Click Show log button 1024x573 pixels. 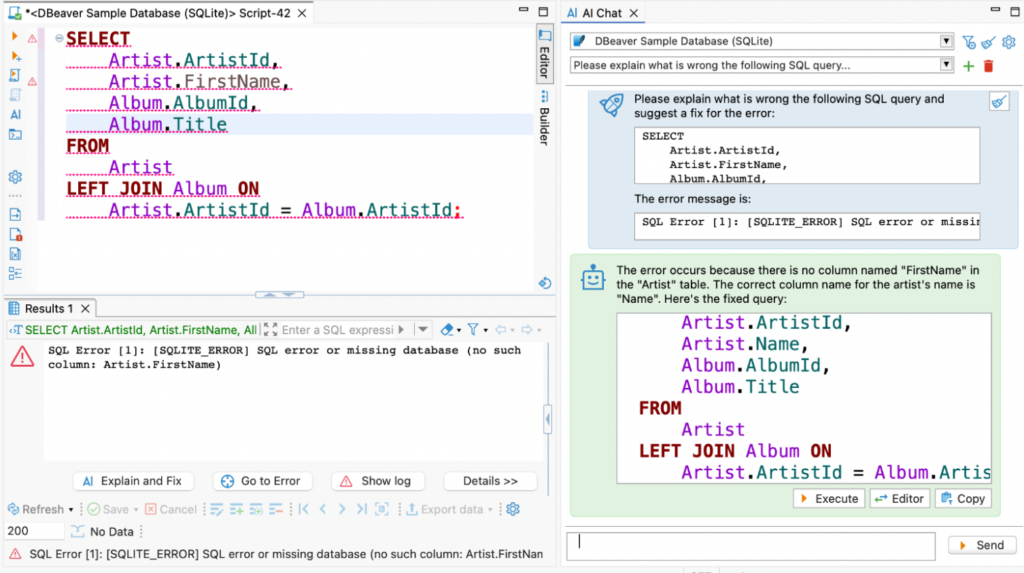coord(377,481)
